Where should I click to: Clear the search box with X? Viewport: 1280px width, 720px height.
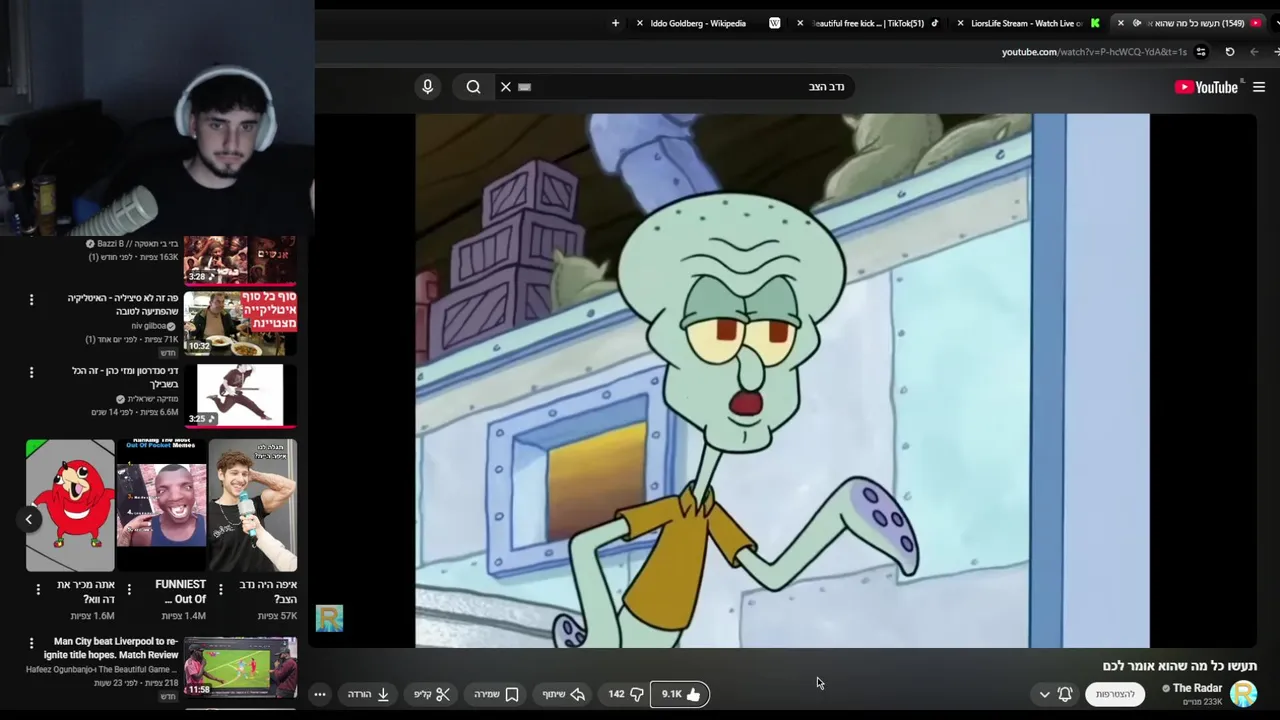coord(506,87)
